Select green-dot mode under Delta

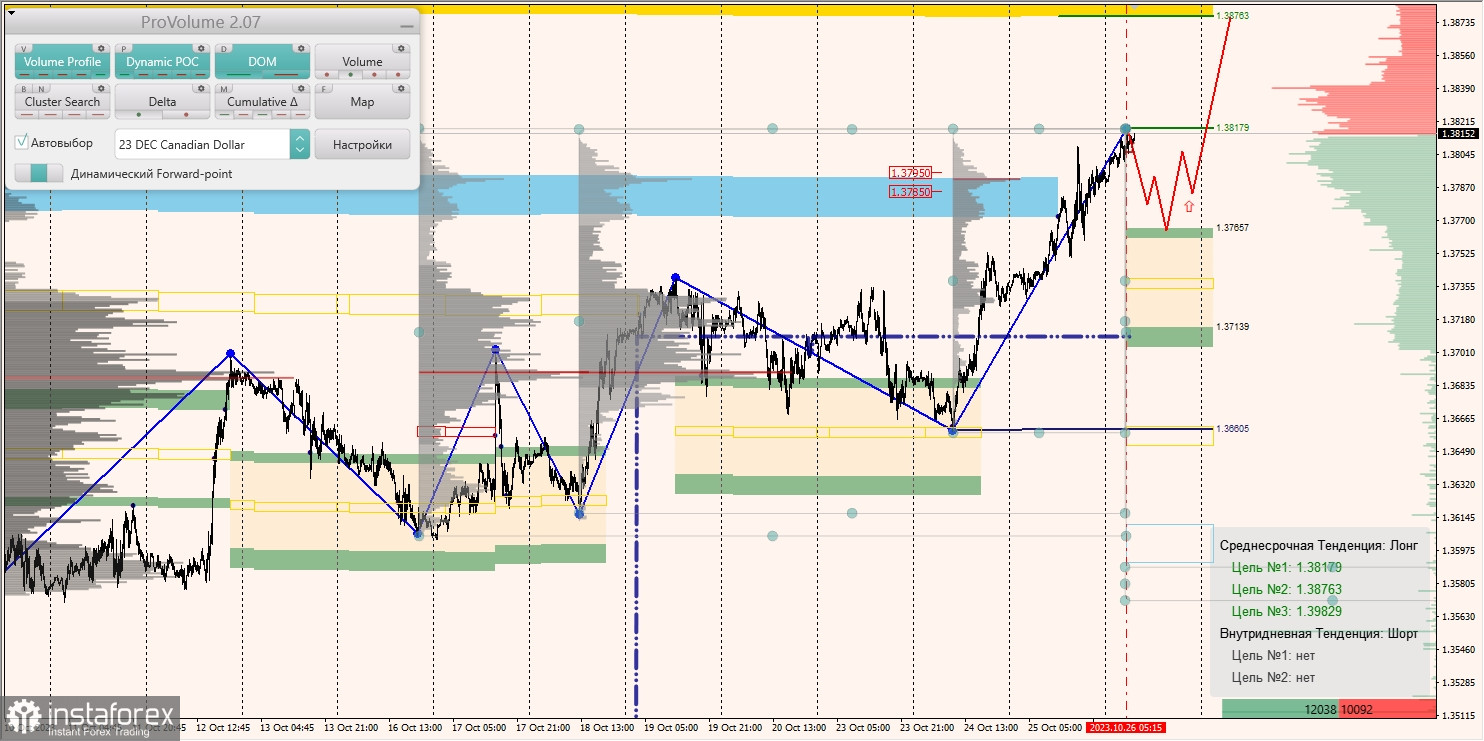tap(139, 115)
